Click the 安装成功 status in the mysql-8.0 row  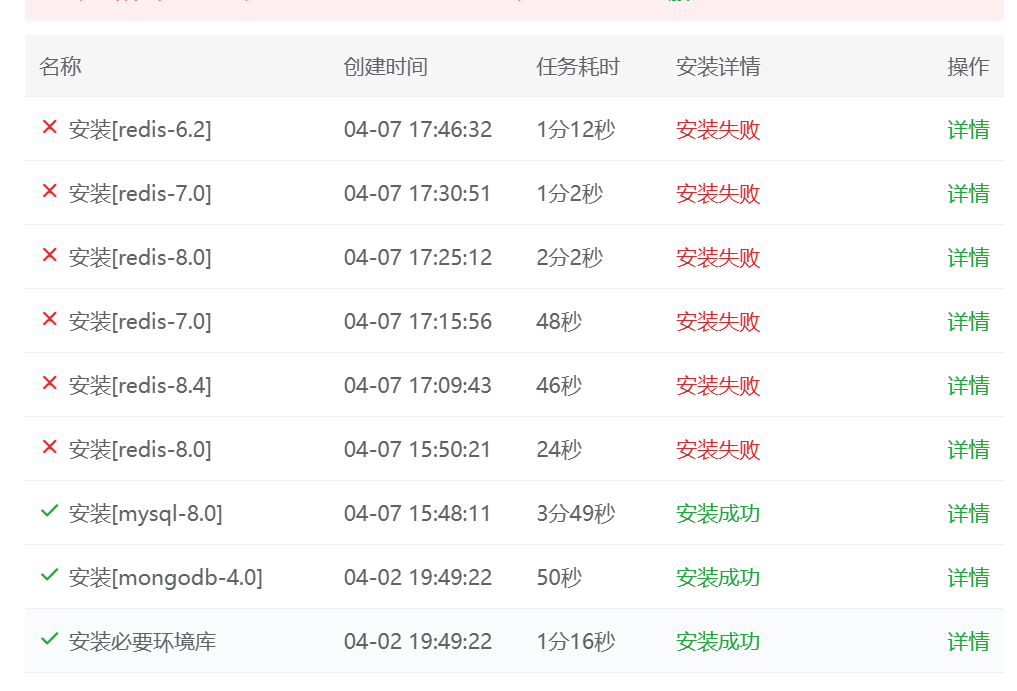pos(718,513)
